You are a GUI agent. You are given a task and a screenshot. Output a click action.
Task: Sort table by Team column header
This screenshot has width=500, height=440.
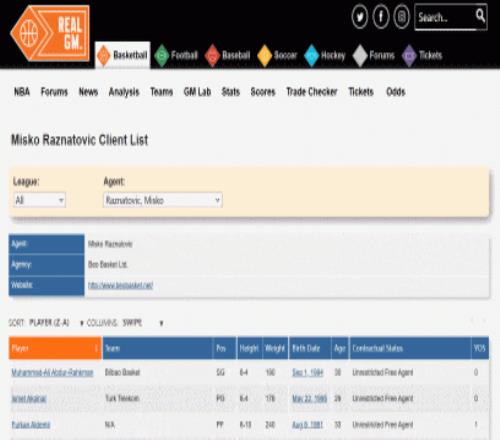[x=157, y=348]
